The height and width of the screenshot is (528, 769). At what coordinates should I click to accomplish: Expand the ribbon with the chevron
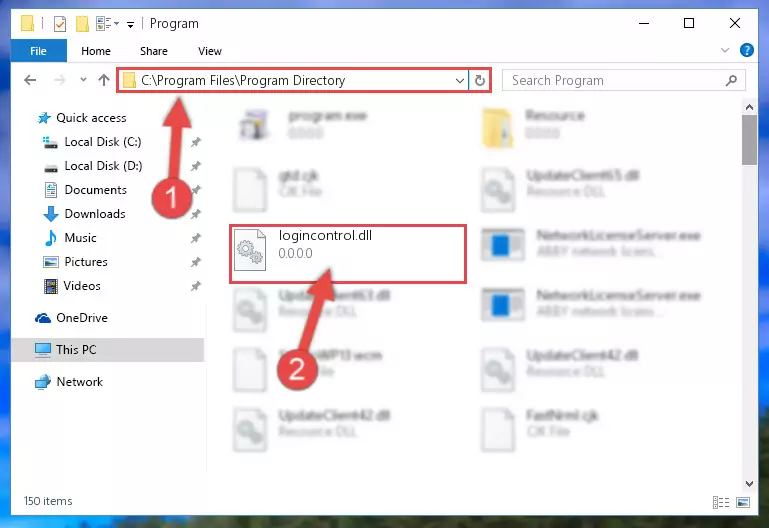click(x=726, y=51)
